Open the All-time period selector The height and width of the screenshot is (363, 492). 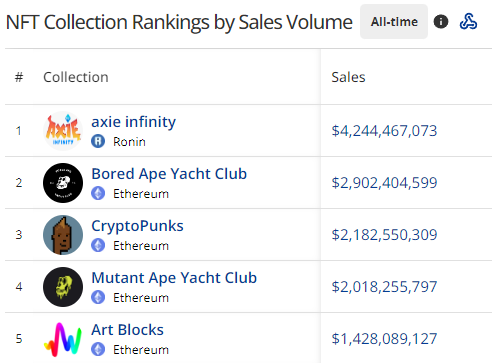pos(394,22)
